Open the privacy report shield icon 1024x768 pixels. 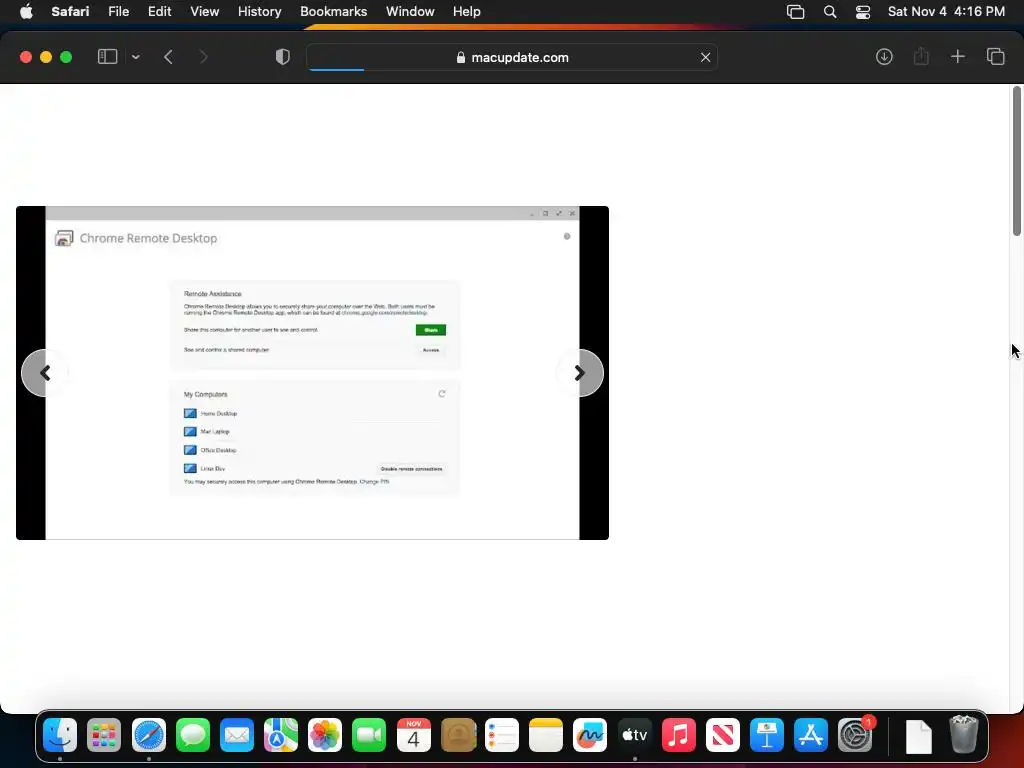click(283, 57)
